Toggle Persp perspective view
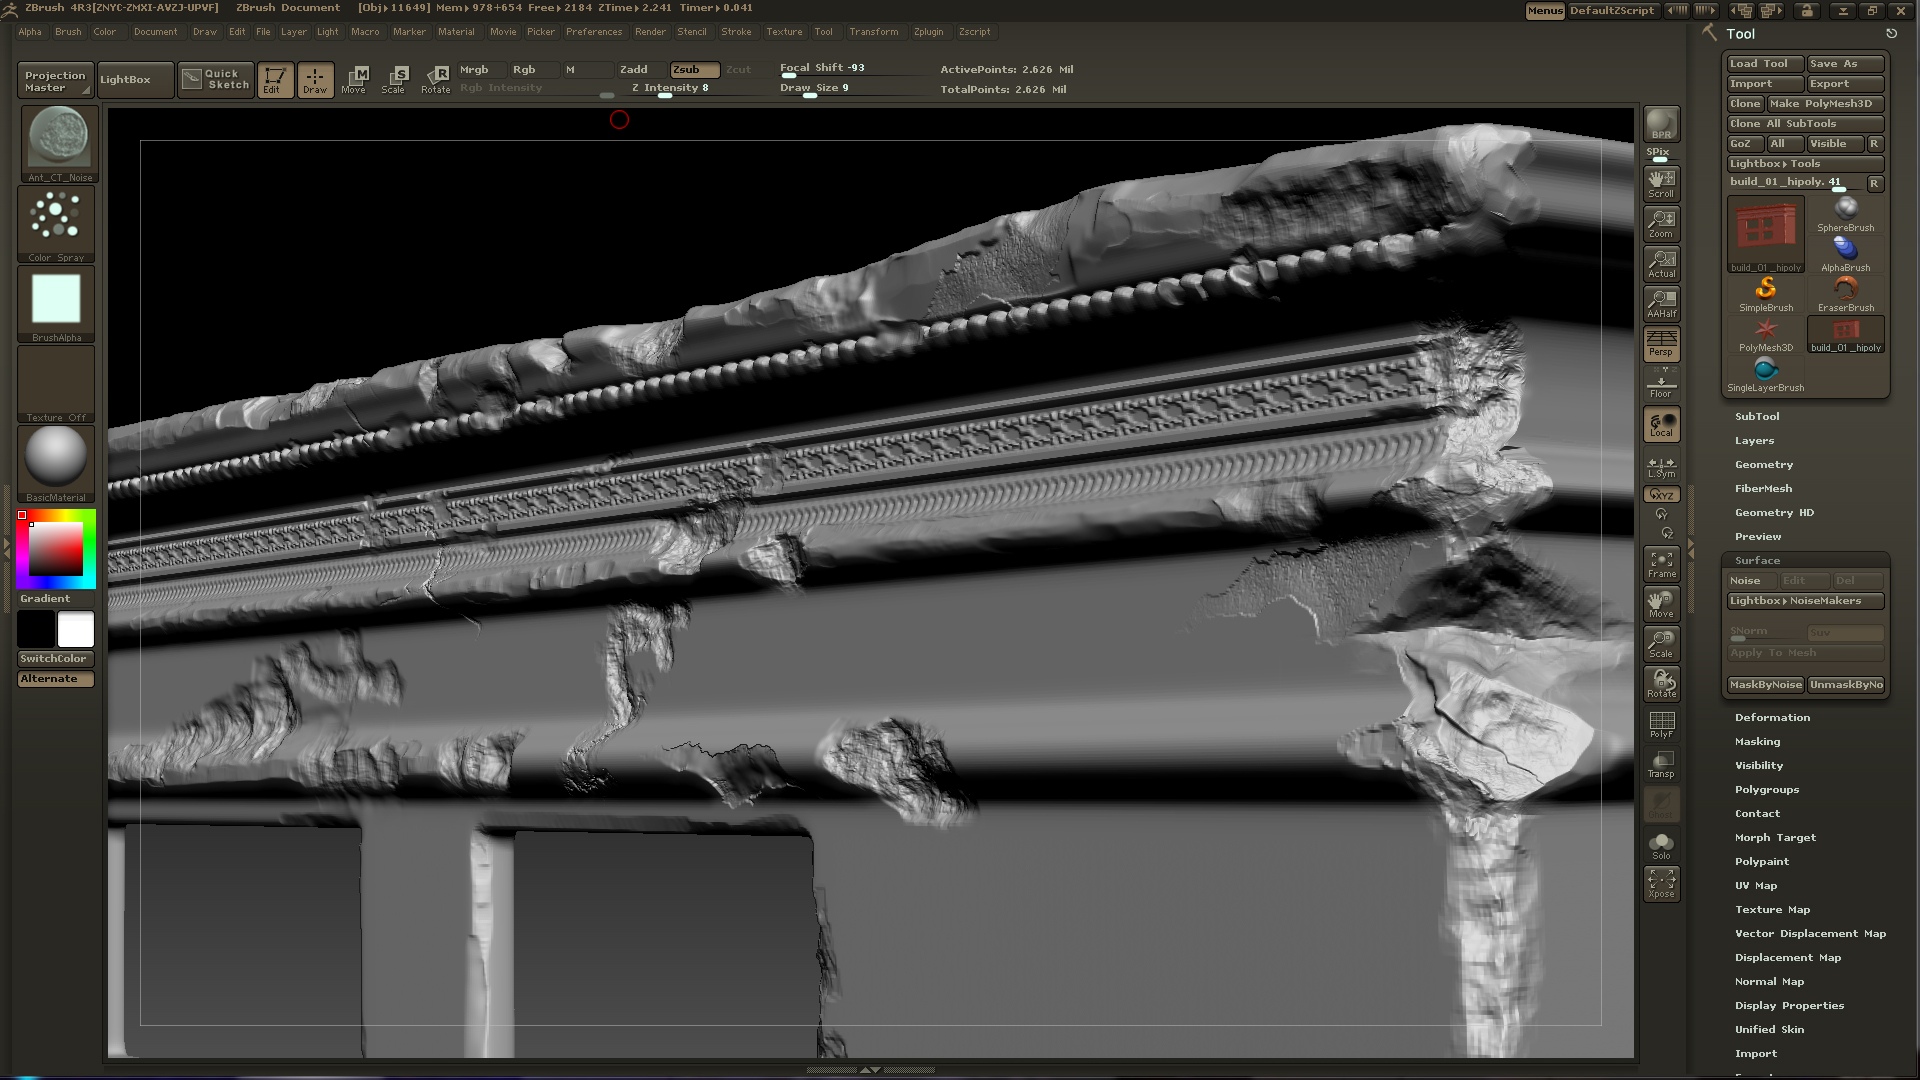The width and height of the screenshot is (1920, 1080). click(1661, 343)
